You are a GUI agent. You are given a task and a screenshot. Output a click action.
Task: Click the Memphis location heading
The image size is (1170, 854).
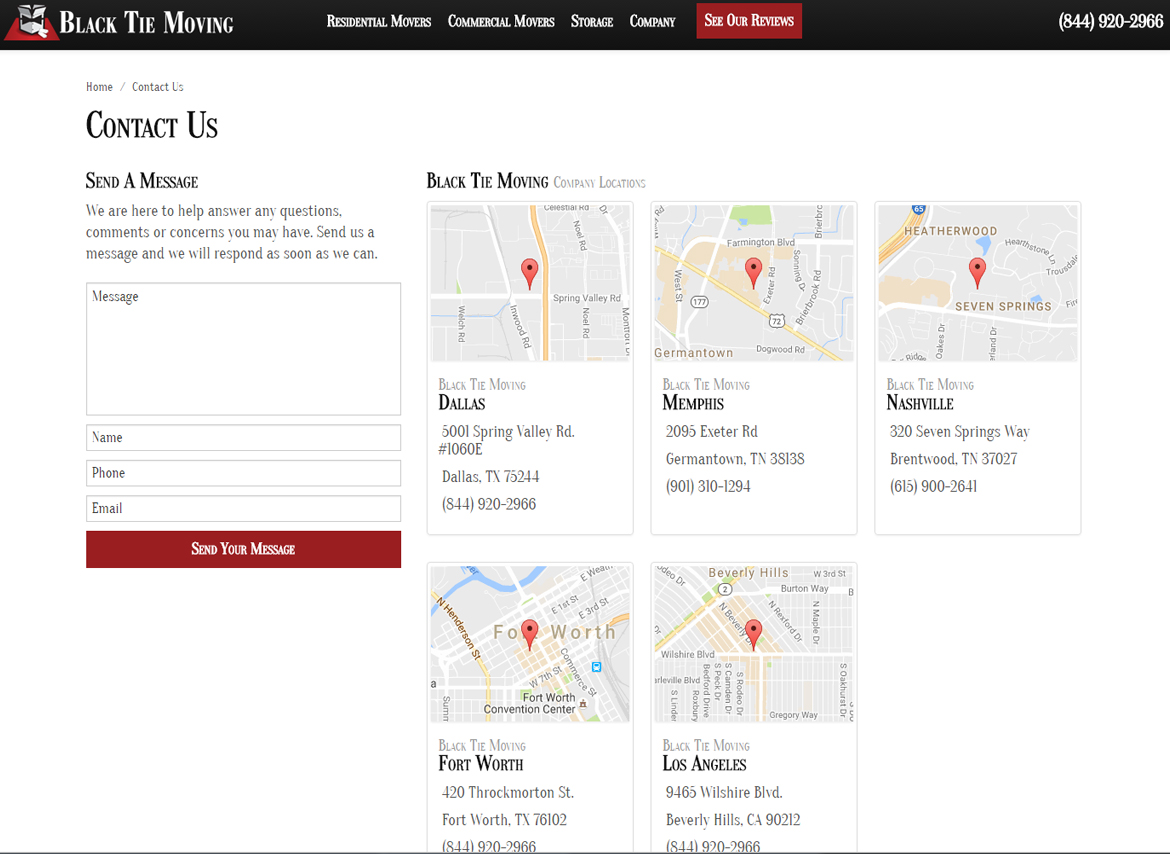coord(693,404)
